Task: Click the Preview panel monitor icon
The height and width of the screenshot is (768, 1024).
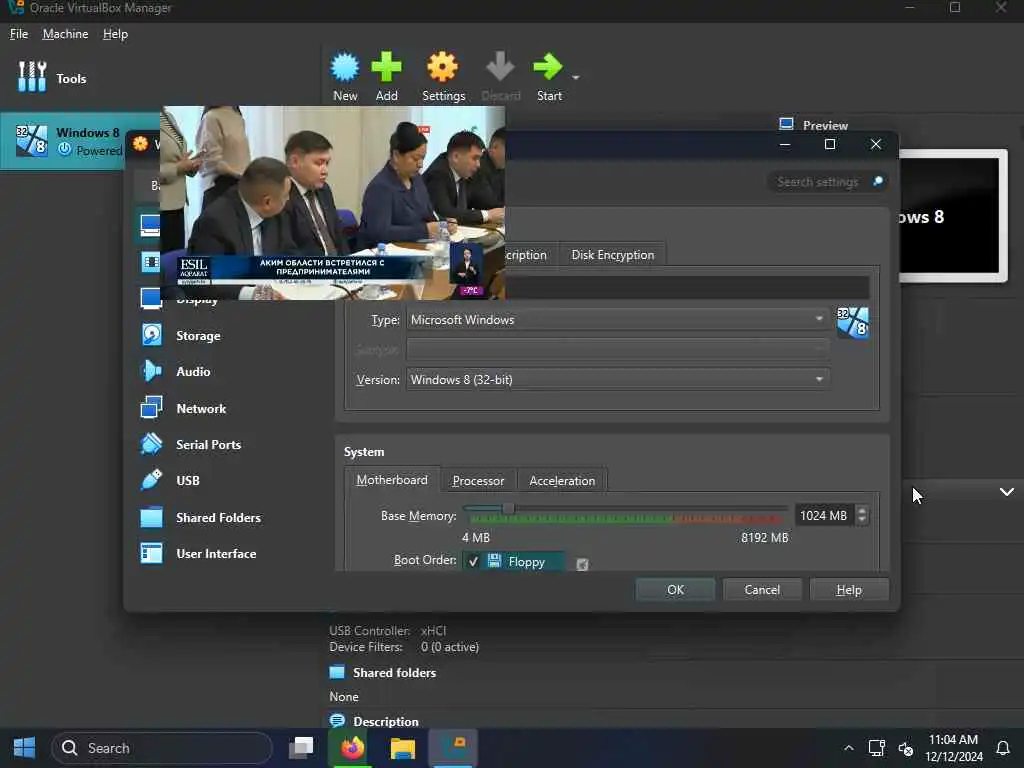Action: coord(786,124)
